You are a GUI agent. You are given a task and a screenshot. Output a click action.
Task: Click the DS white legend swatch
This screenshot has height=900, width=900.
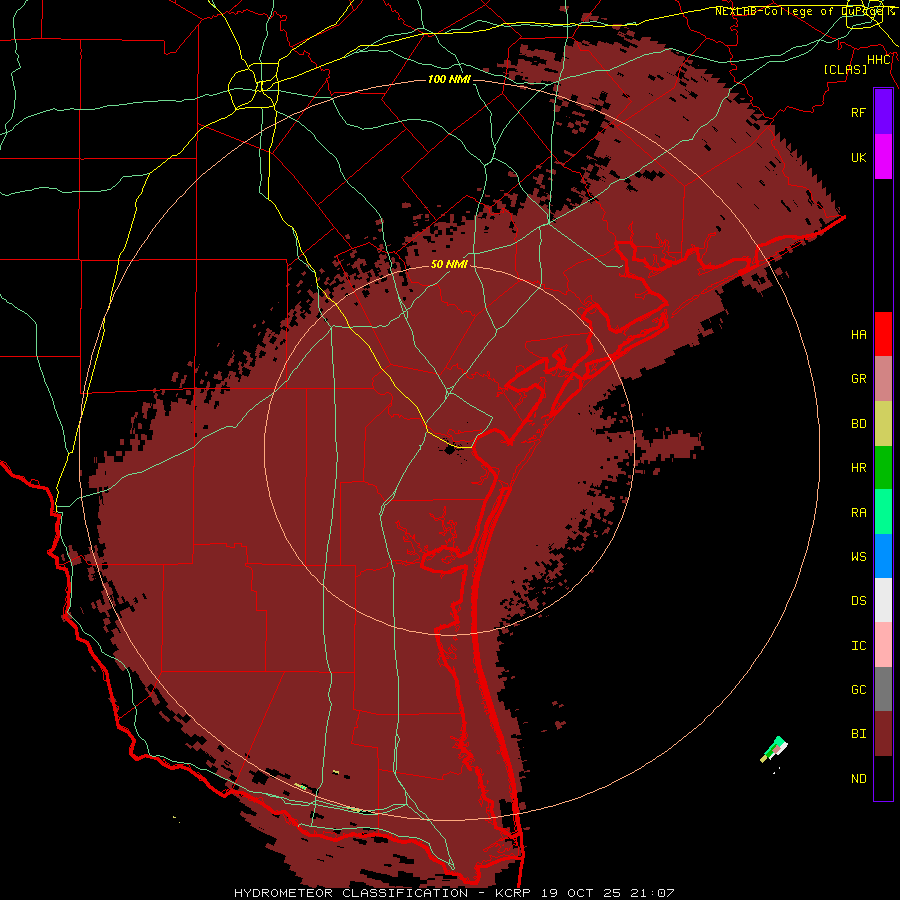pos(883,600)
